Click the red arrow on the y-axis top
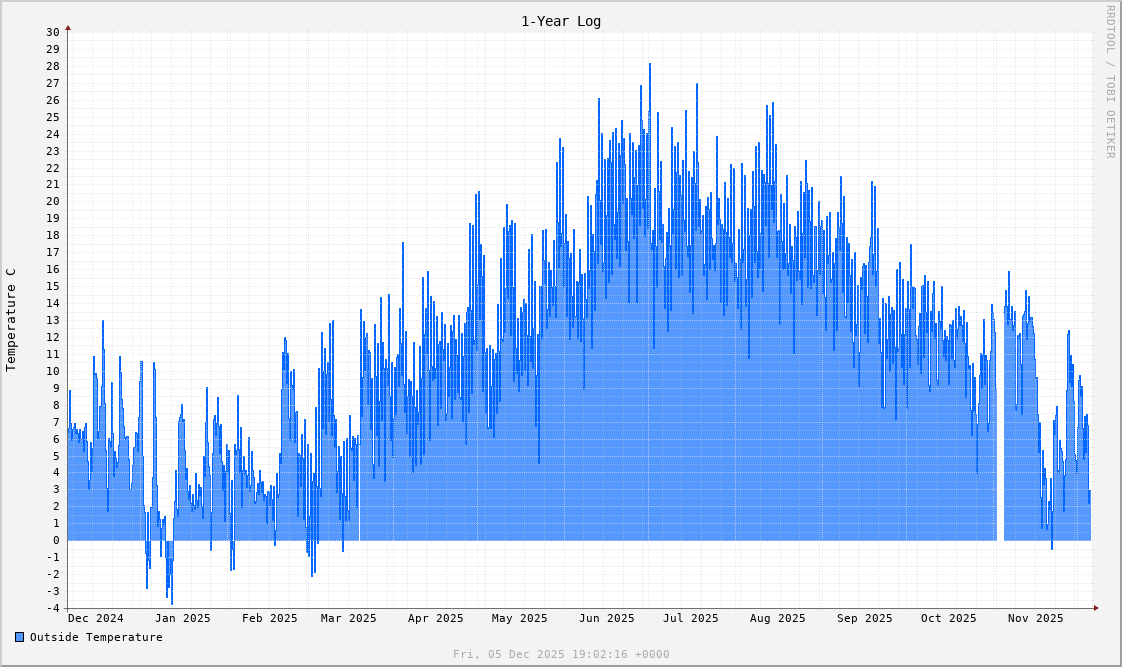 (67, 30)
